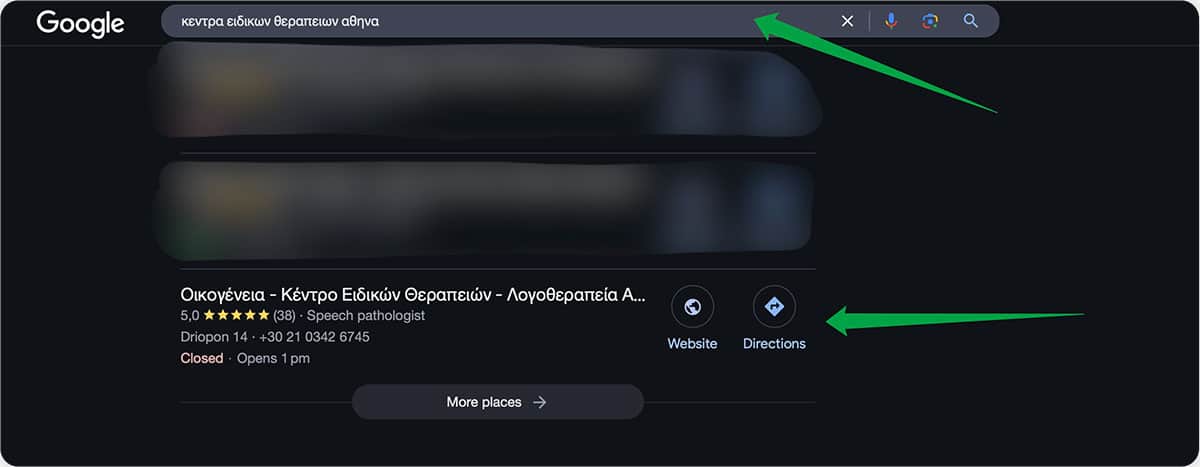Open the first blurred place result
The image size is (1200, 467).
tap(480, 95)
